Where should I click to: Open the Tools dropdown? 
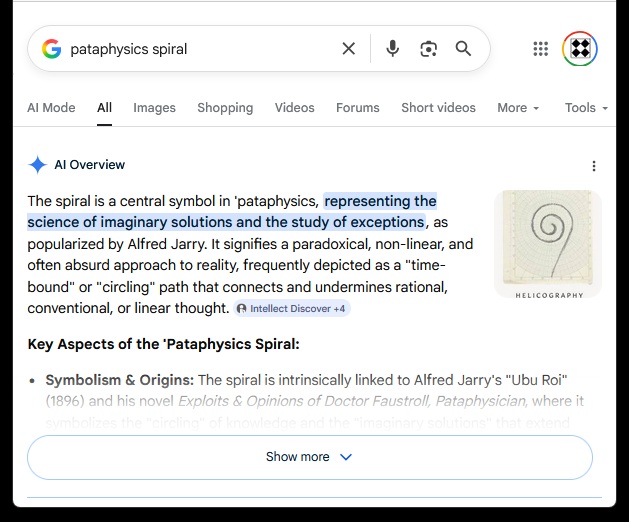click(x=586, y=108)
